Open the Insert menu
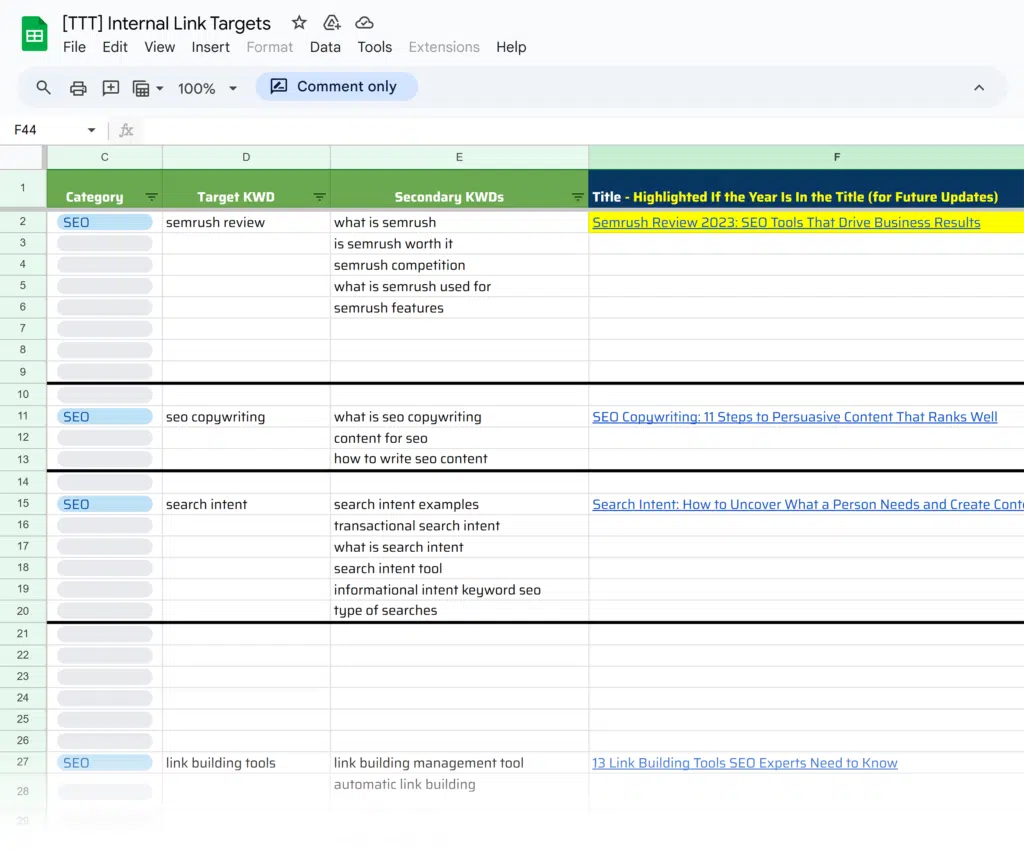Image resolution: width=1024 pixels, height=851 pixels. point(211,47)
